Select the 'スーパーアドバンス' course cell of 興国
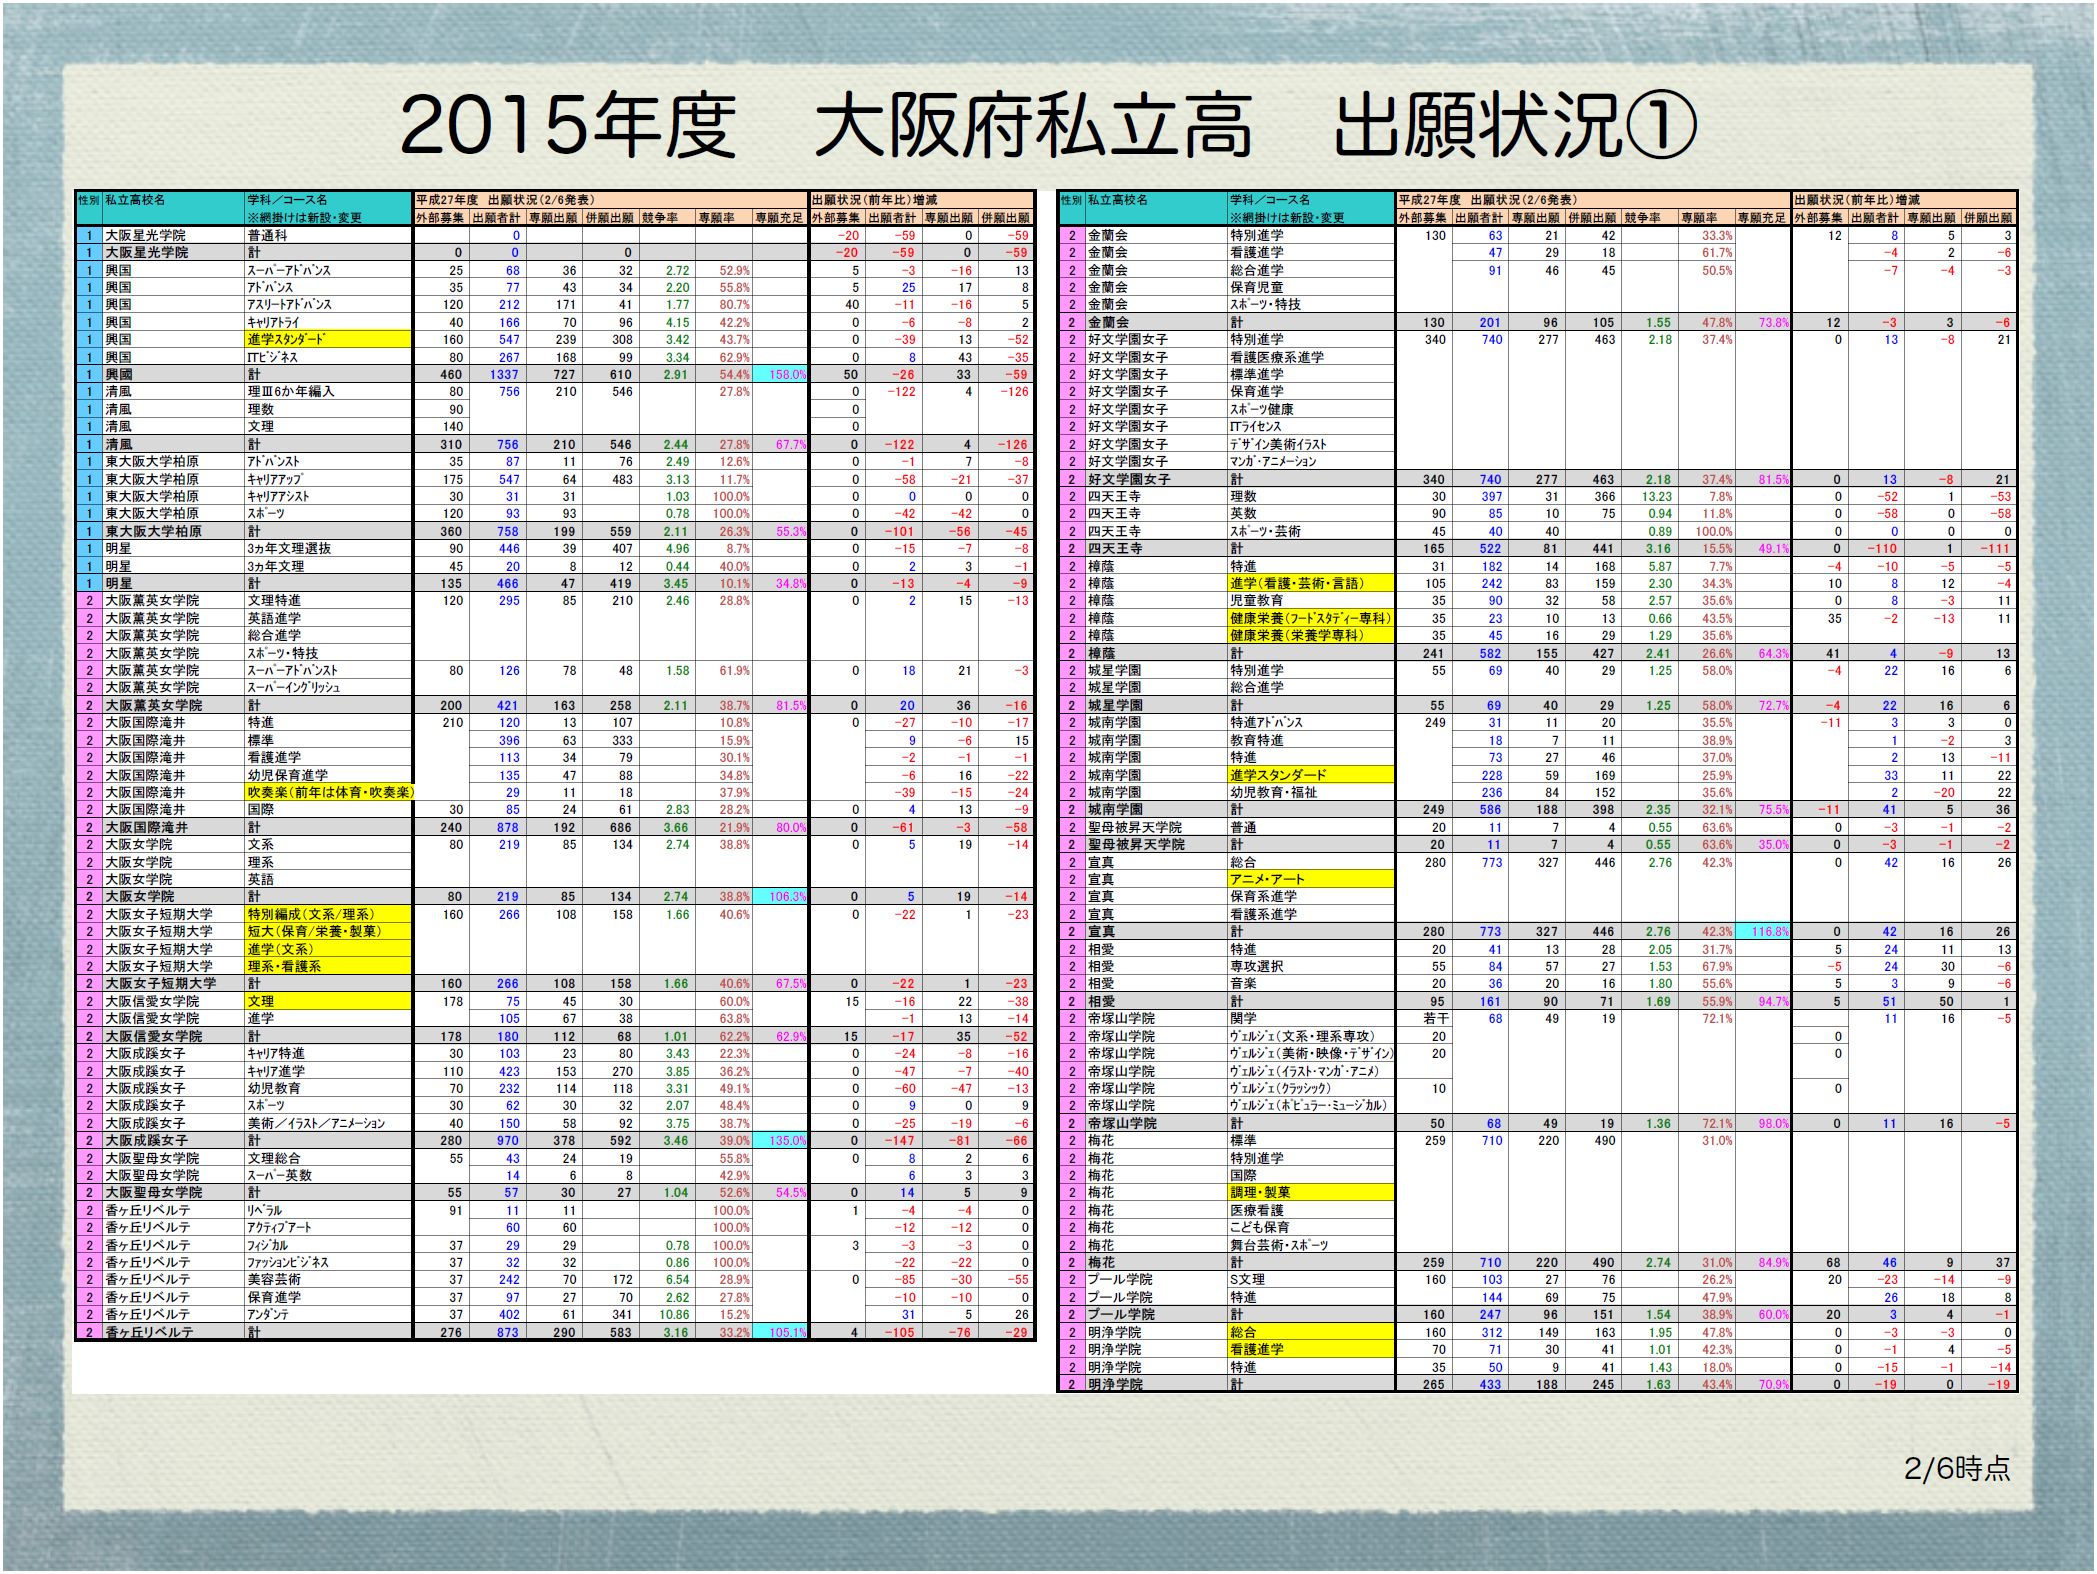Image resolution: width=2097 pixels, height=1574 pixels. [329, 270]
